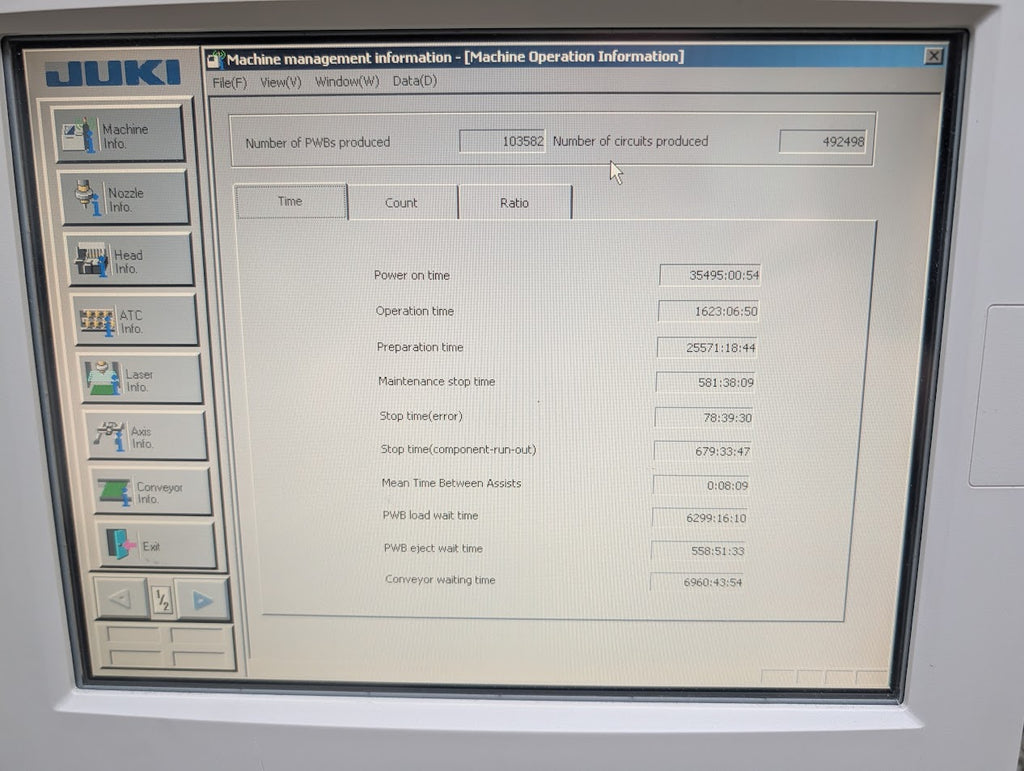This screenshot has width=1024, height=771.
Task: Select the Nozzle Info. button
Action: pos(123,198)
